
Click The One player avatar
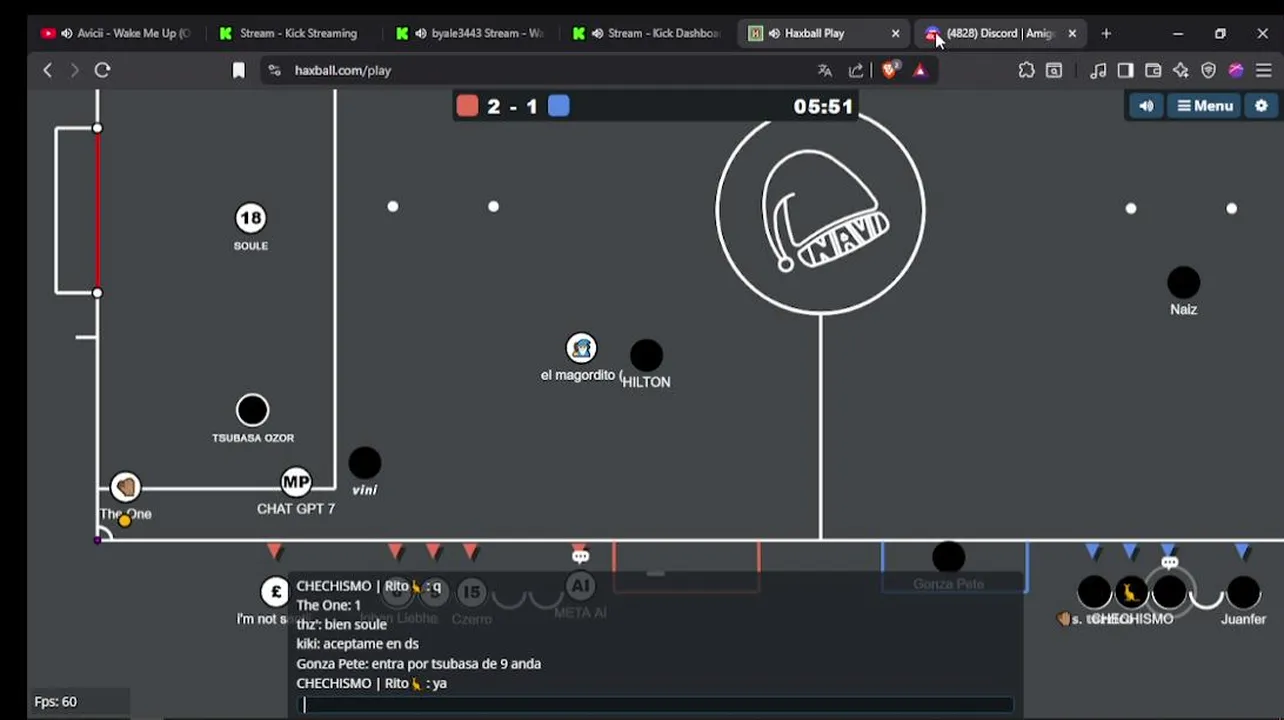click(x=125, y=487)
